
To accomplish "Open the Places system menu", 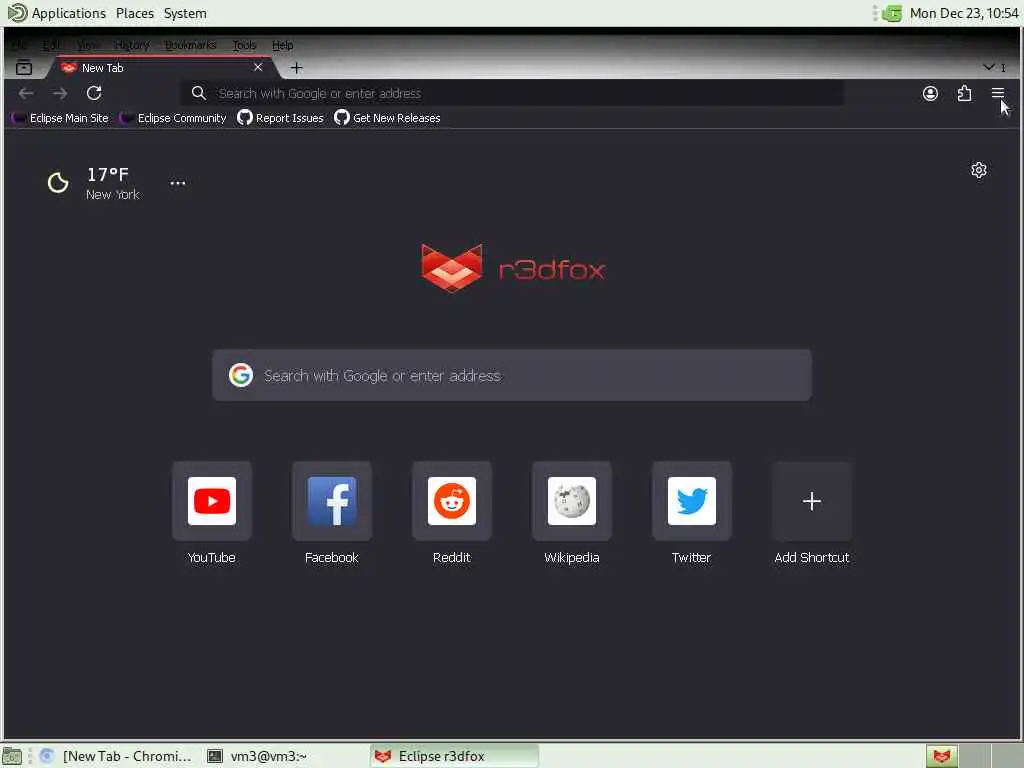I will [135, 13].
